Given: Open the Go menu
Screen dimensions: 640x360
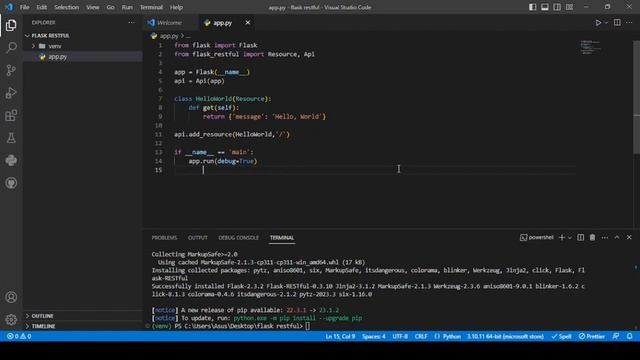Looking at the screenshot, I should click(110, 7).
